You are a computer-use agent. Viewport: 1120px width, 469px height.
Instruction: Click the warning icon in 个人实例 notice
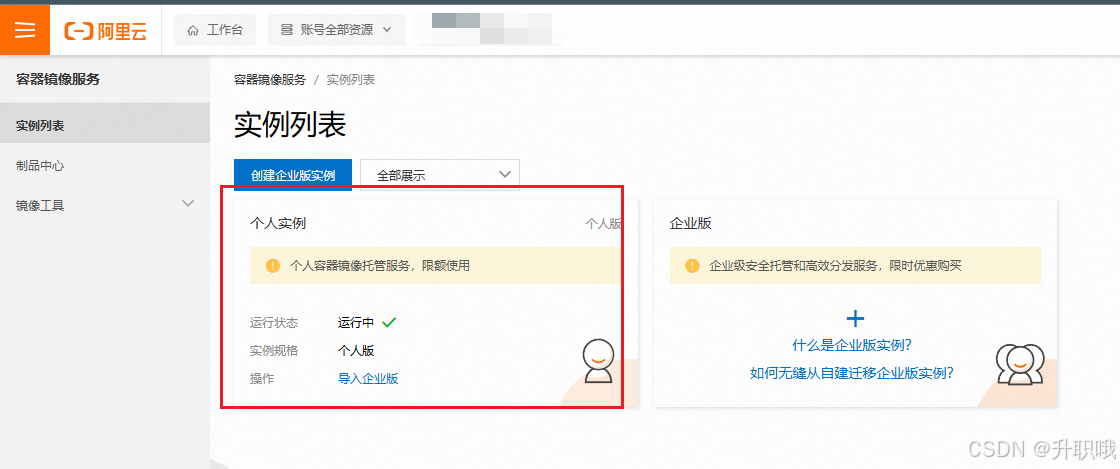click(273, 266)
